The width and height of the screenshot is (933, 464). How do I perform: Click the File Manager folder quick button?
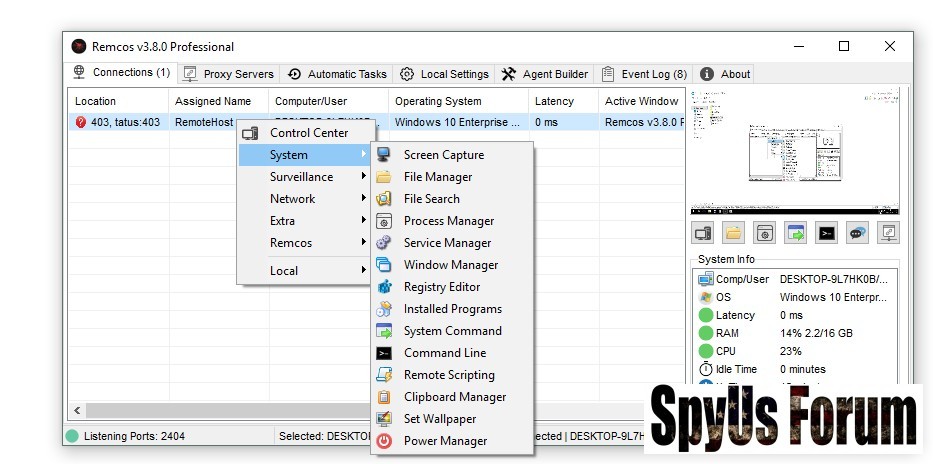tap(734, 233)
